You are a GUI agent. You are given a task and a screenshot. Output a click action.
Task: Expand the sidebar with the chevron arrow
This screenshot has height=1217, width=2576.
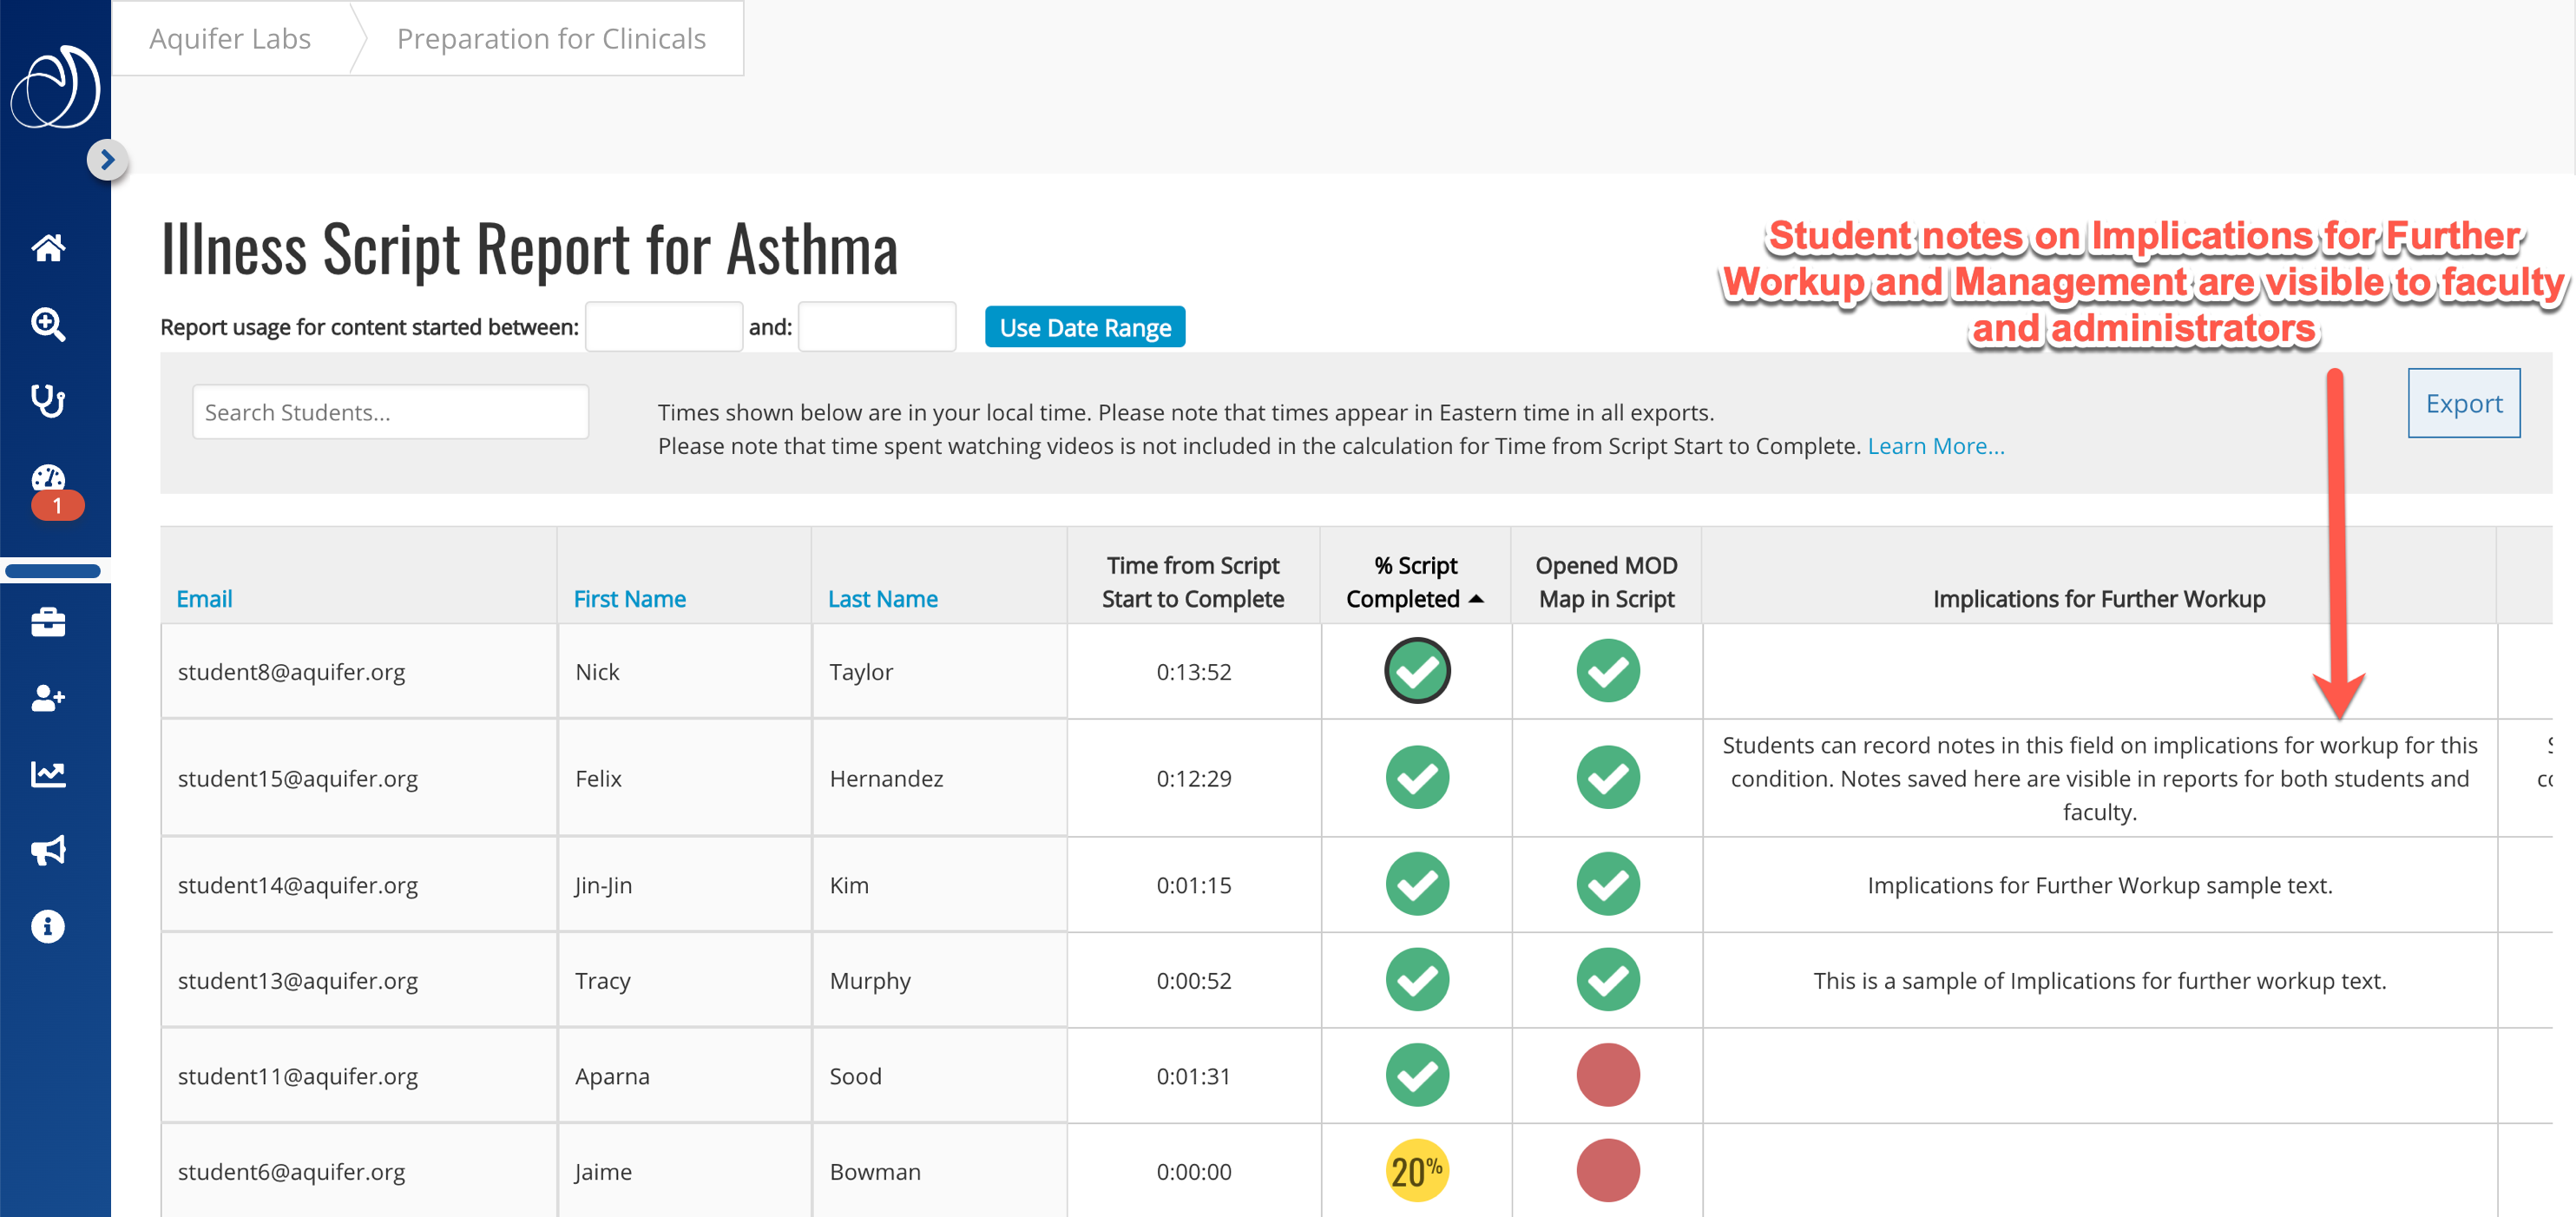(107, 160)
